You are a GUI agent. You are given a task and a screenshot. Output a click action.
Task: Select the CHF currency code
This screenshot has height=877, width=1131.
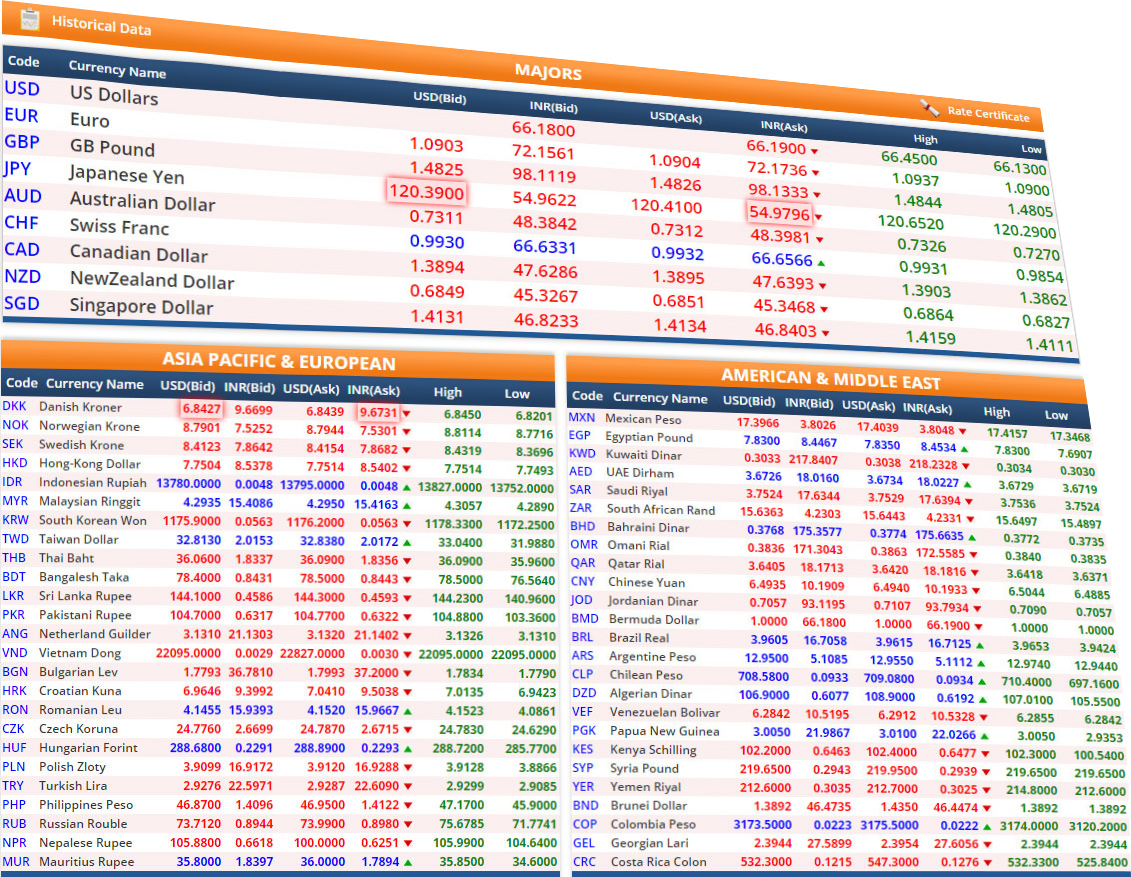[x=22, y=223]
